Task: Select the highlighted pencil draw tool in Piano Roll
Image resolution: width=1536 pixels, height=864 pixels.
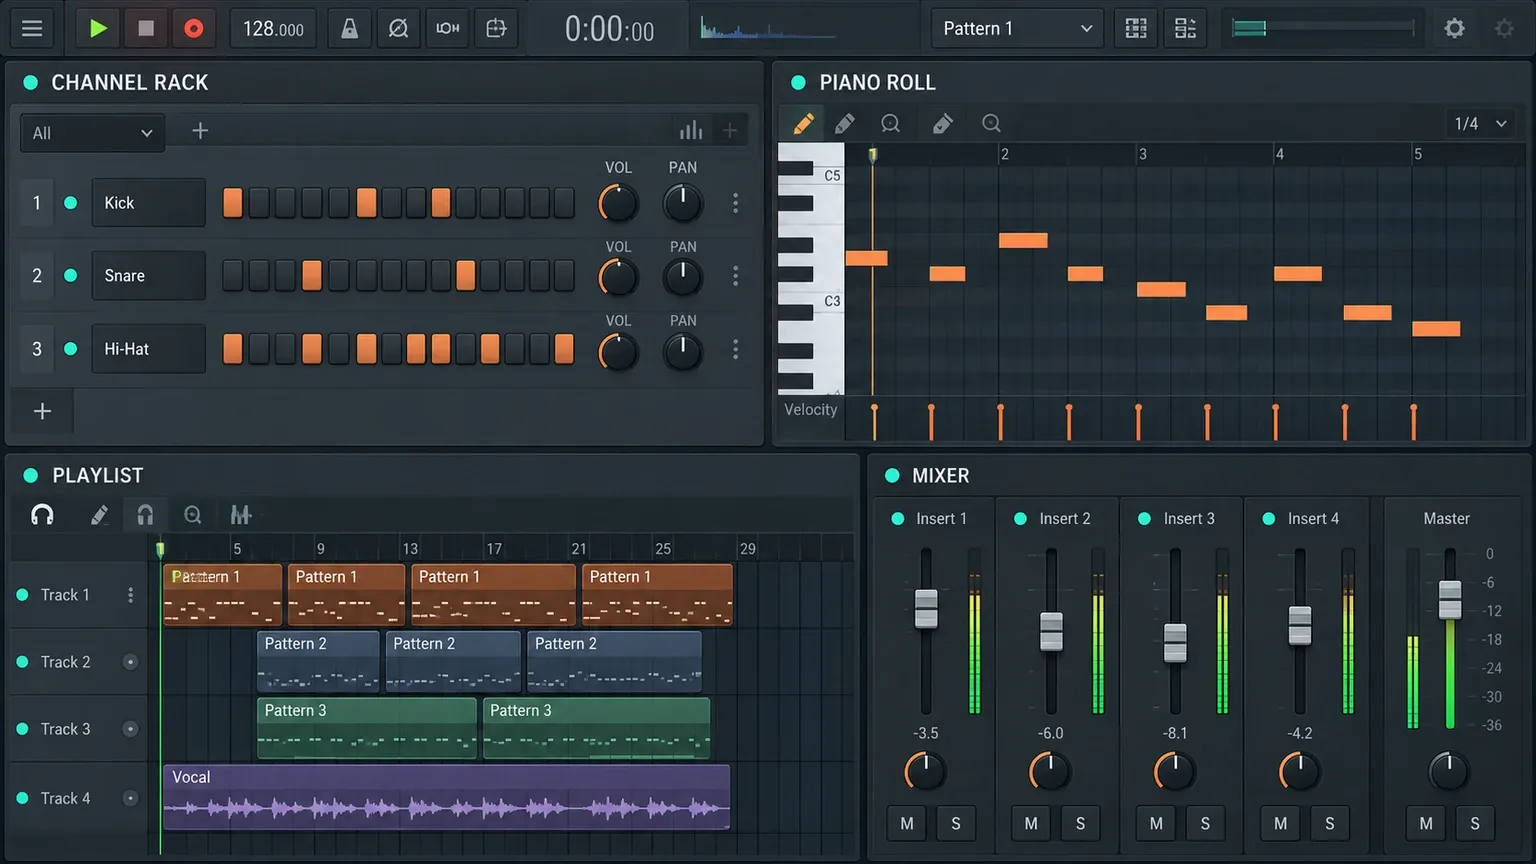Action: coord(803,123)
